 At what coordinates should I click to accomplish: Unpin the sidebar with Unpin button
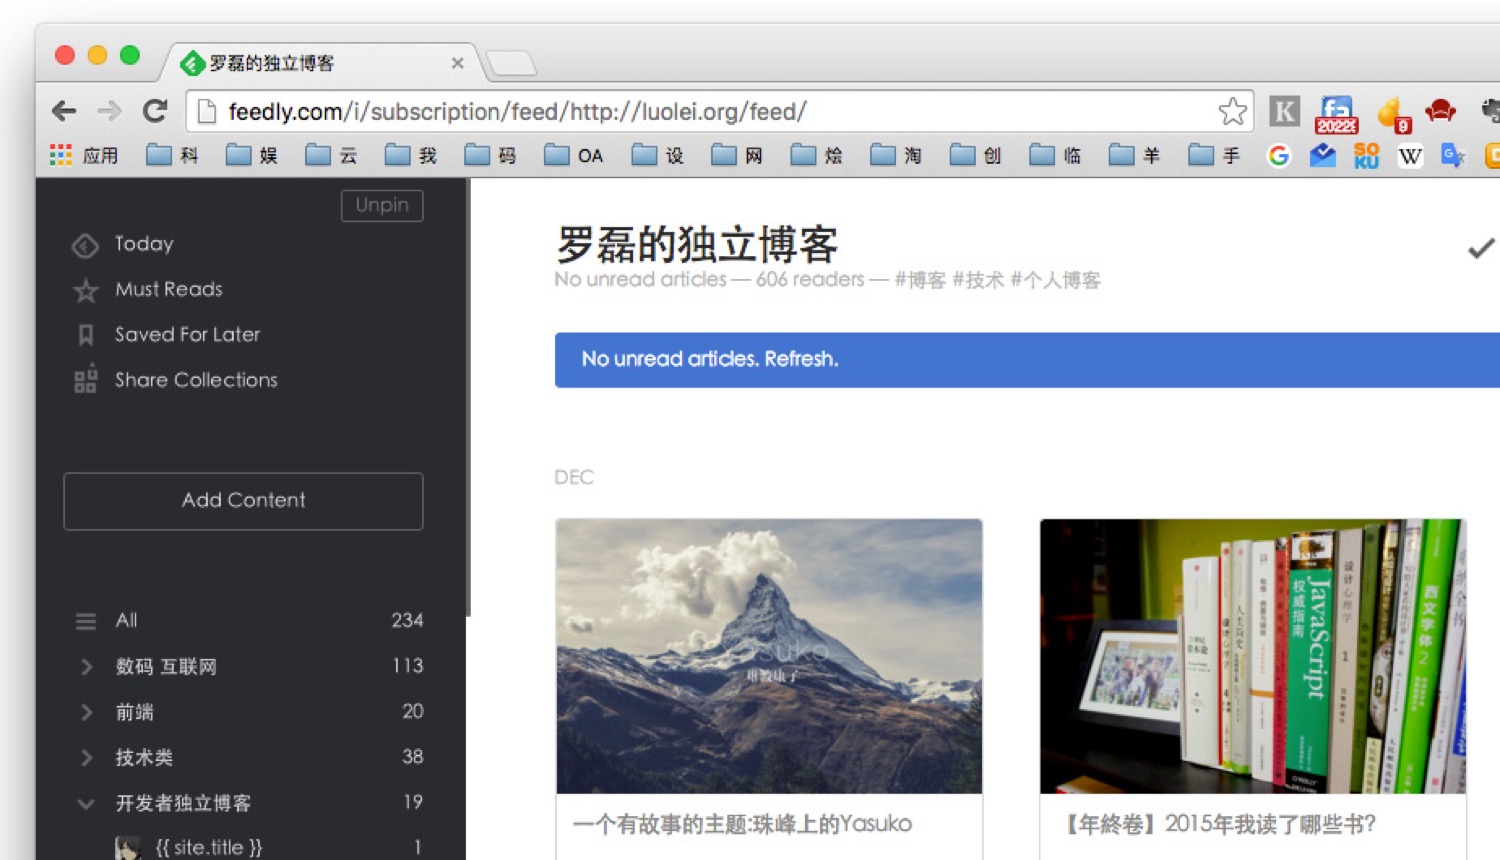pyautogui.click(x=382, y=205)
